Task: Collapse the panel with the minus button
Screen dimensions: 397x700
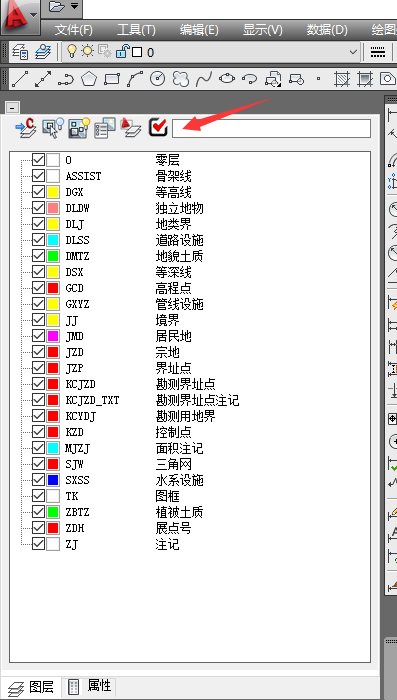Action: click(12, 108)
